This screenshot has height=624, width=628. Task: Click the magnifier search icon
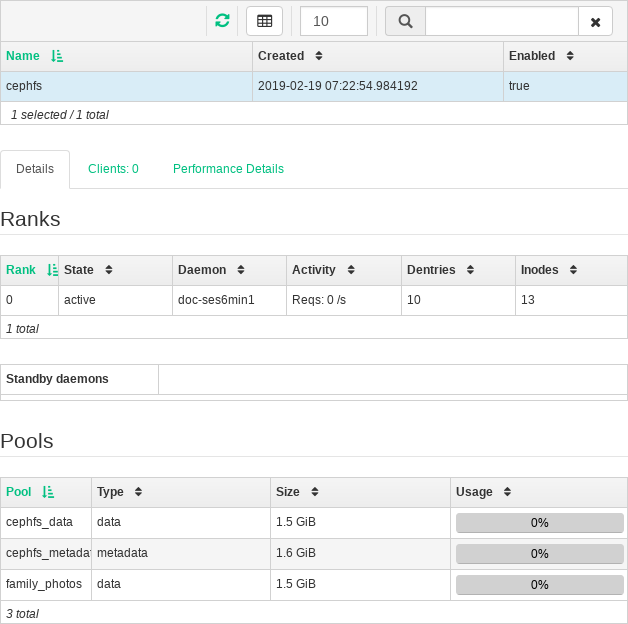coord(405,21)
